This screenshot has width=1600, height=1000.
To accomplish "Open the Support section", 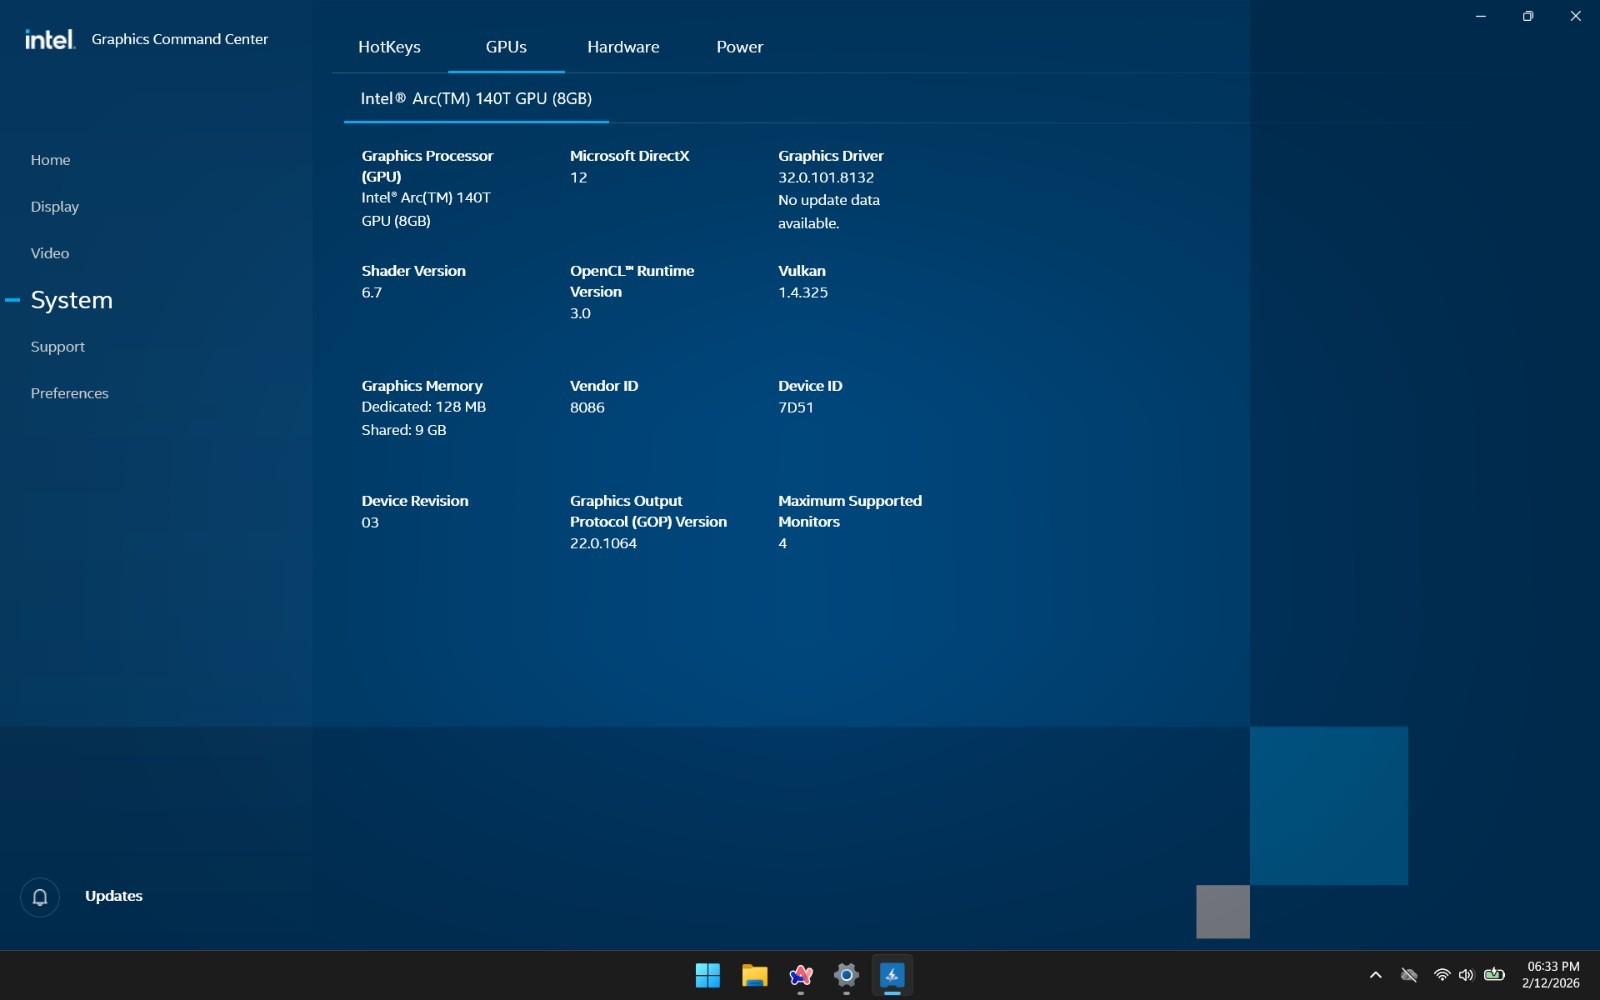I will 58,347.
